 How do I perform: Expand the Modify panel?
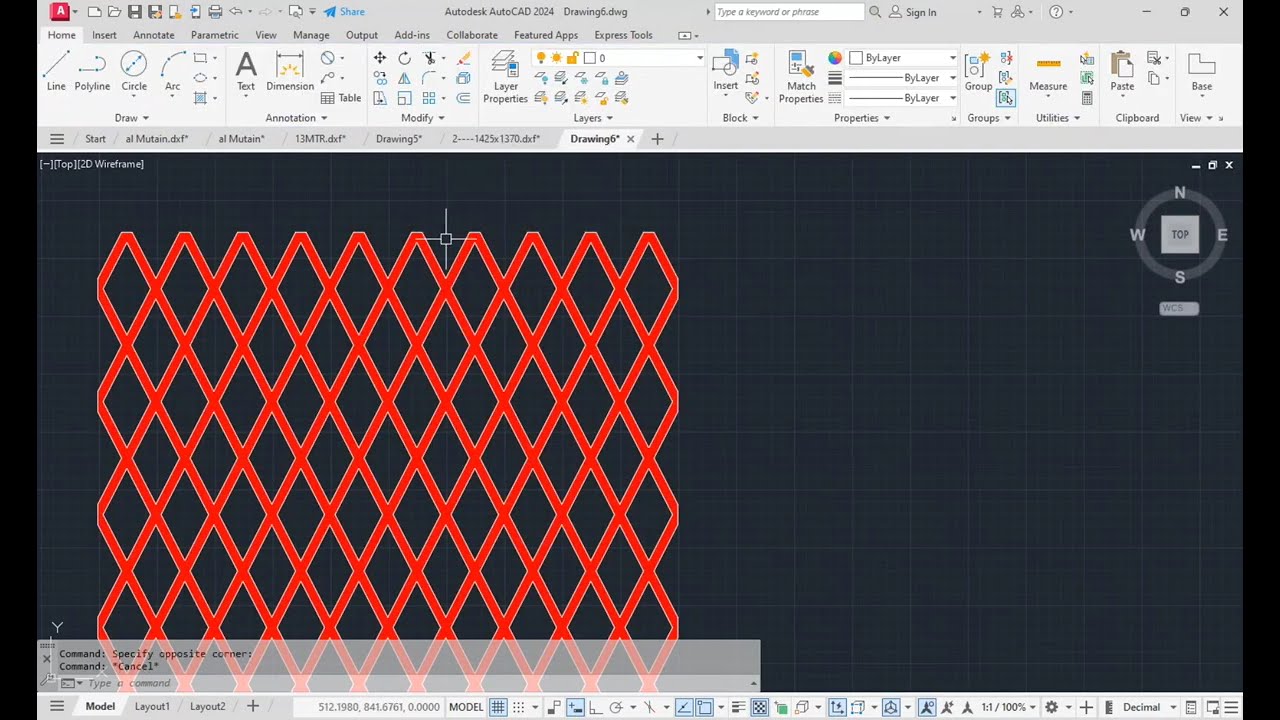[423, 118]
